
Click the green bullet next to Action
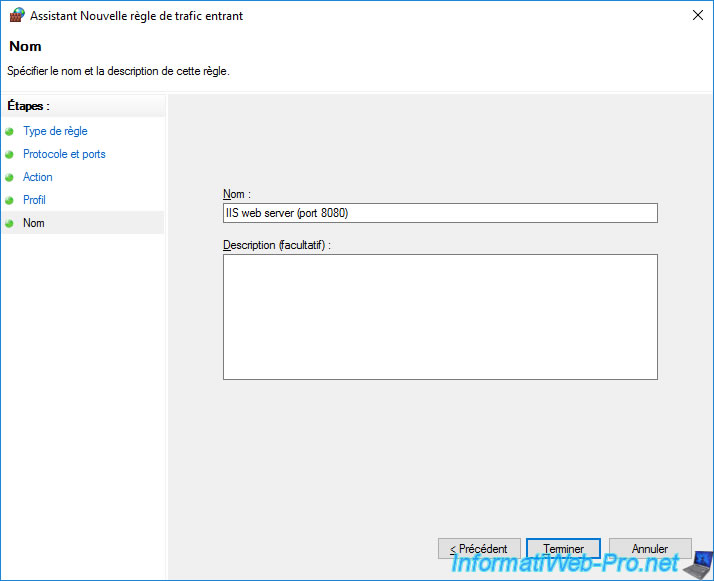tap(9, 177)
